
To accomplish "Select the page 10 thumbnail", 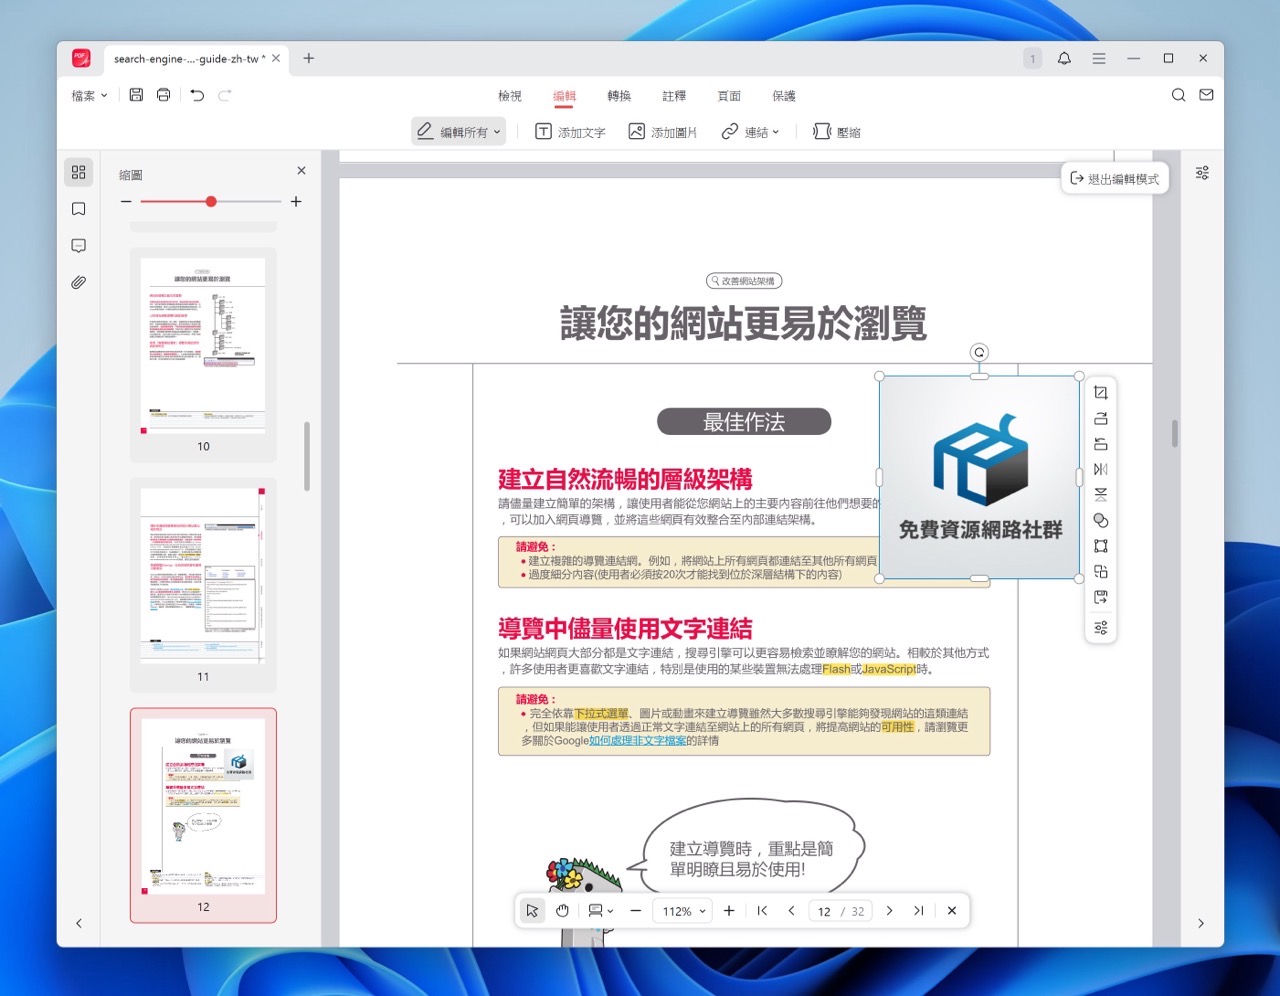I will (203, 345).
